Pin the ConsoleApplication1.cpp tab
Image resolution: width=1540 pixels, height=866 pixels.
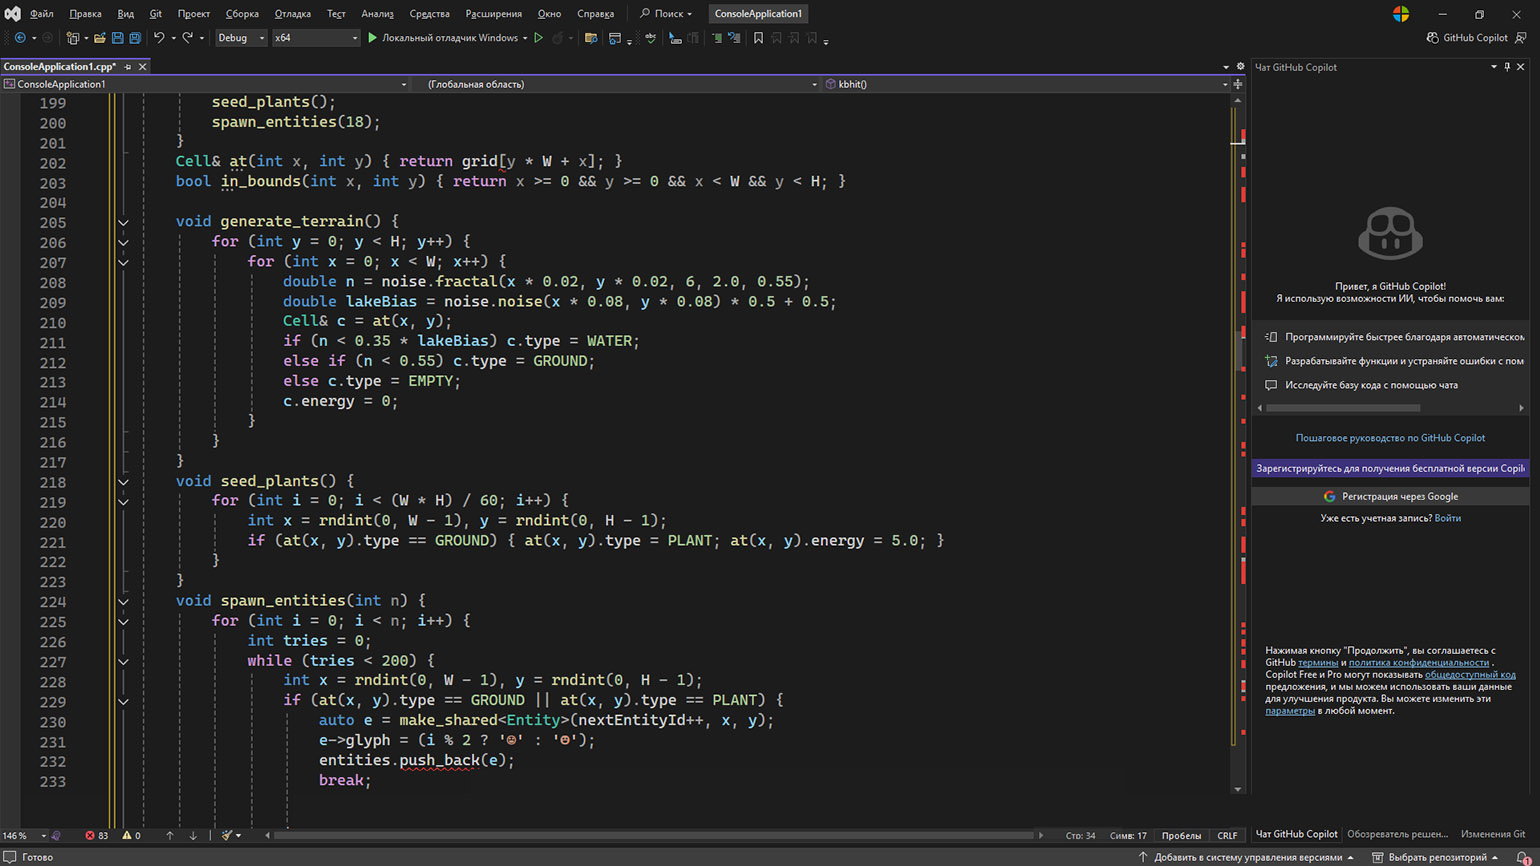tap(128, 67)
